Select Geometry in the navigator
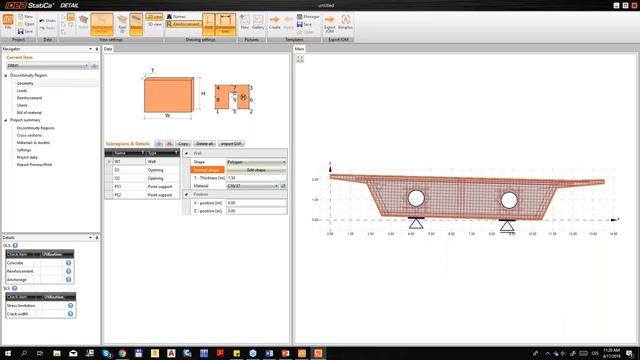Screen dimensions: 640x360 pyautogui.click(x=25, y=83)
